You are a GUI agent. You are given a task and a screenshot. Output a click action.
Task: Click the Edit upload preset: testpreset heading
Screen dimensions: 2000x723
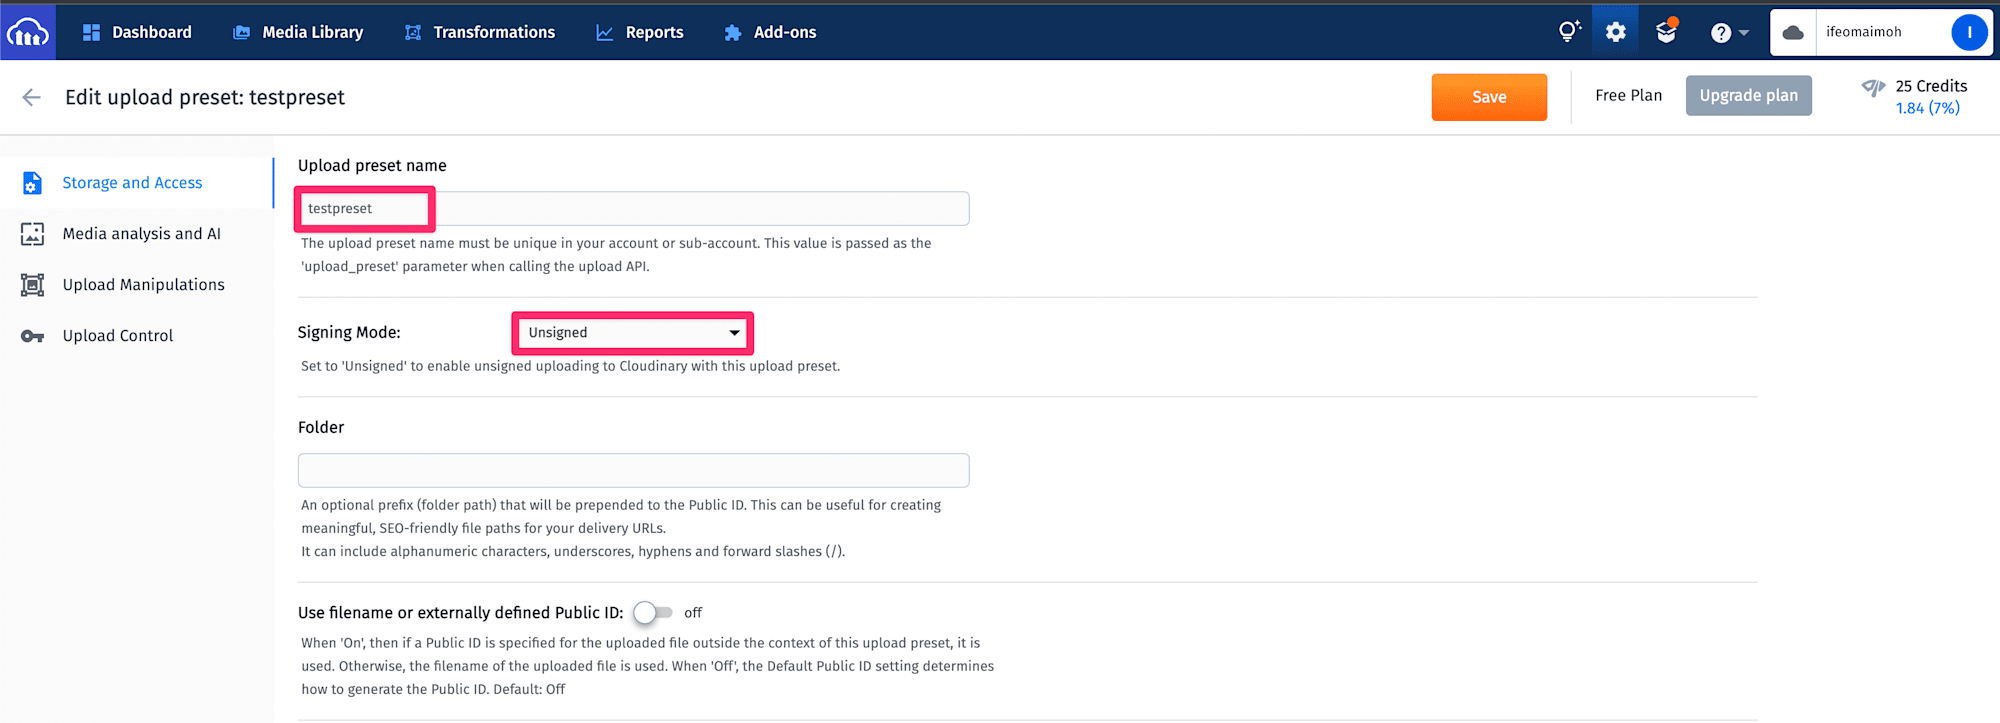coord(205,97)
